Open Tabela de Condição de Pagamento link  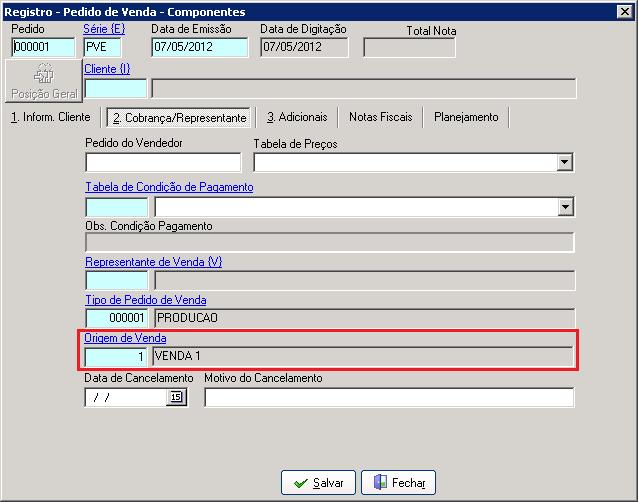coord(169,187)
